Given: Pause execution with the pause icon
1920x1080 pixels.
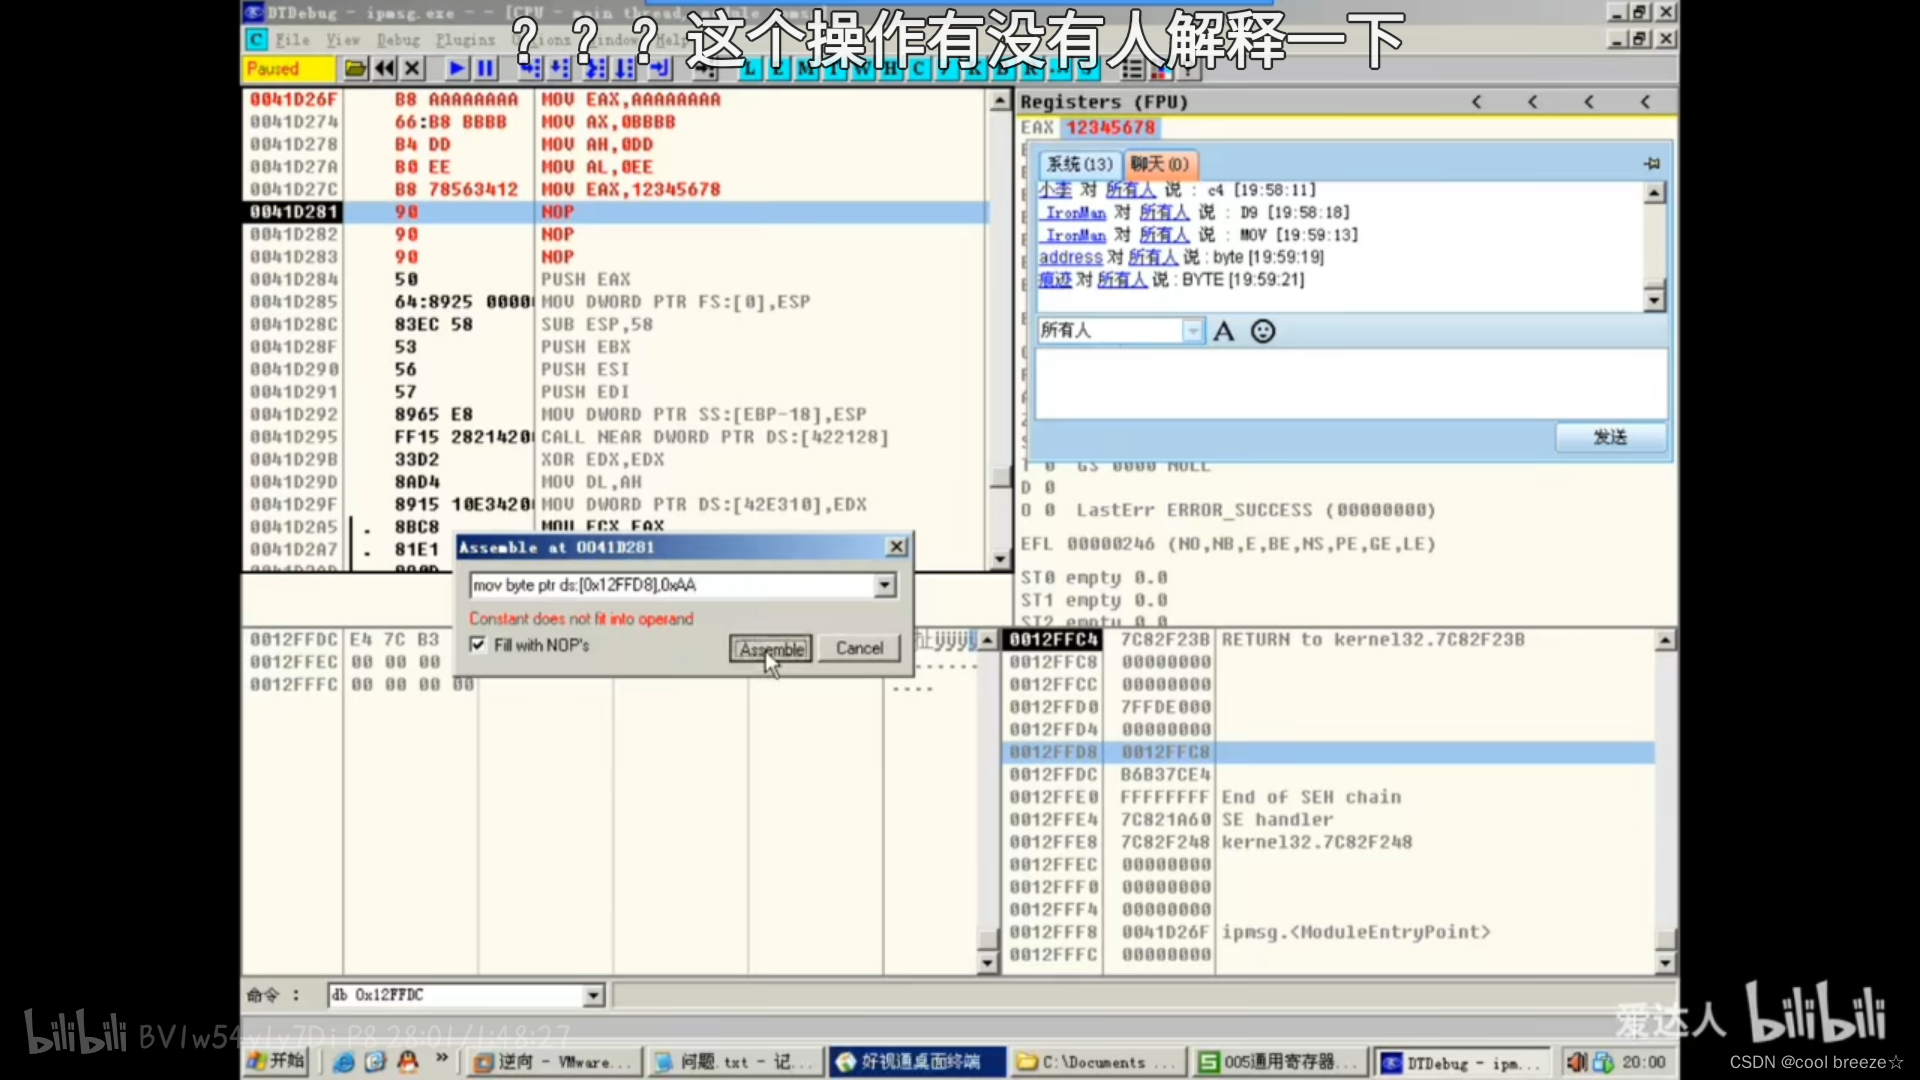Looking at the screenshot, I should (x=486, y=68).
